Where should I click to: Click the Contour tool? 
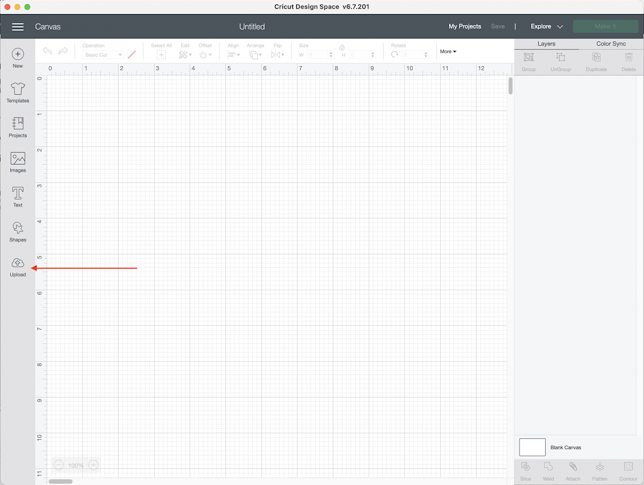pyautogui.click(x=628, y=471)
